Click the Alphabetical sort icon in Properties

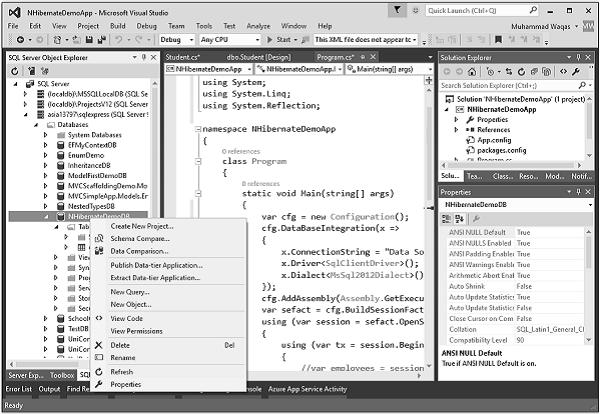[459, 218]
